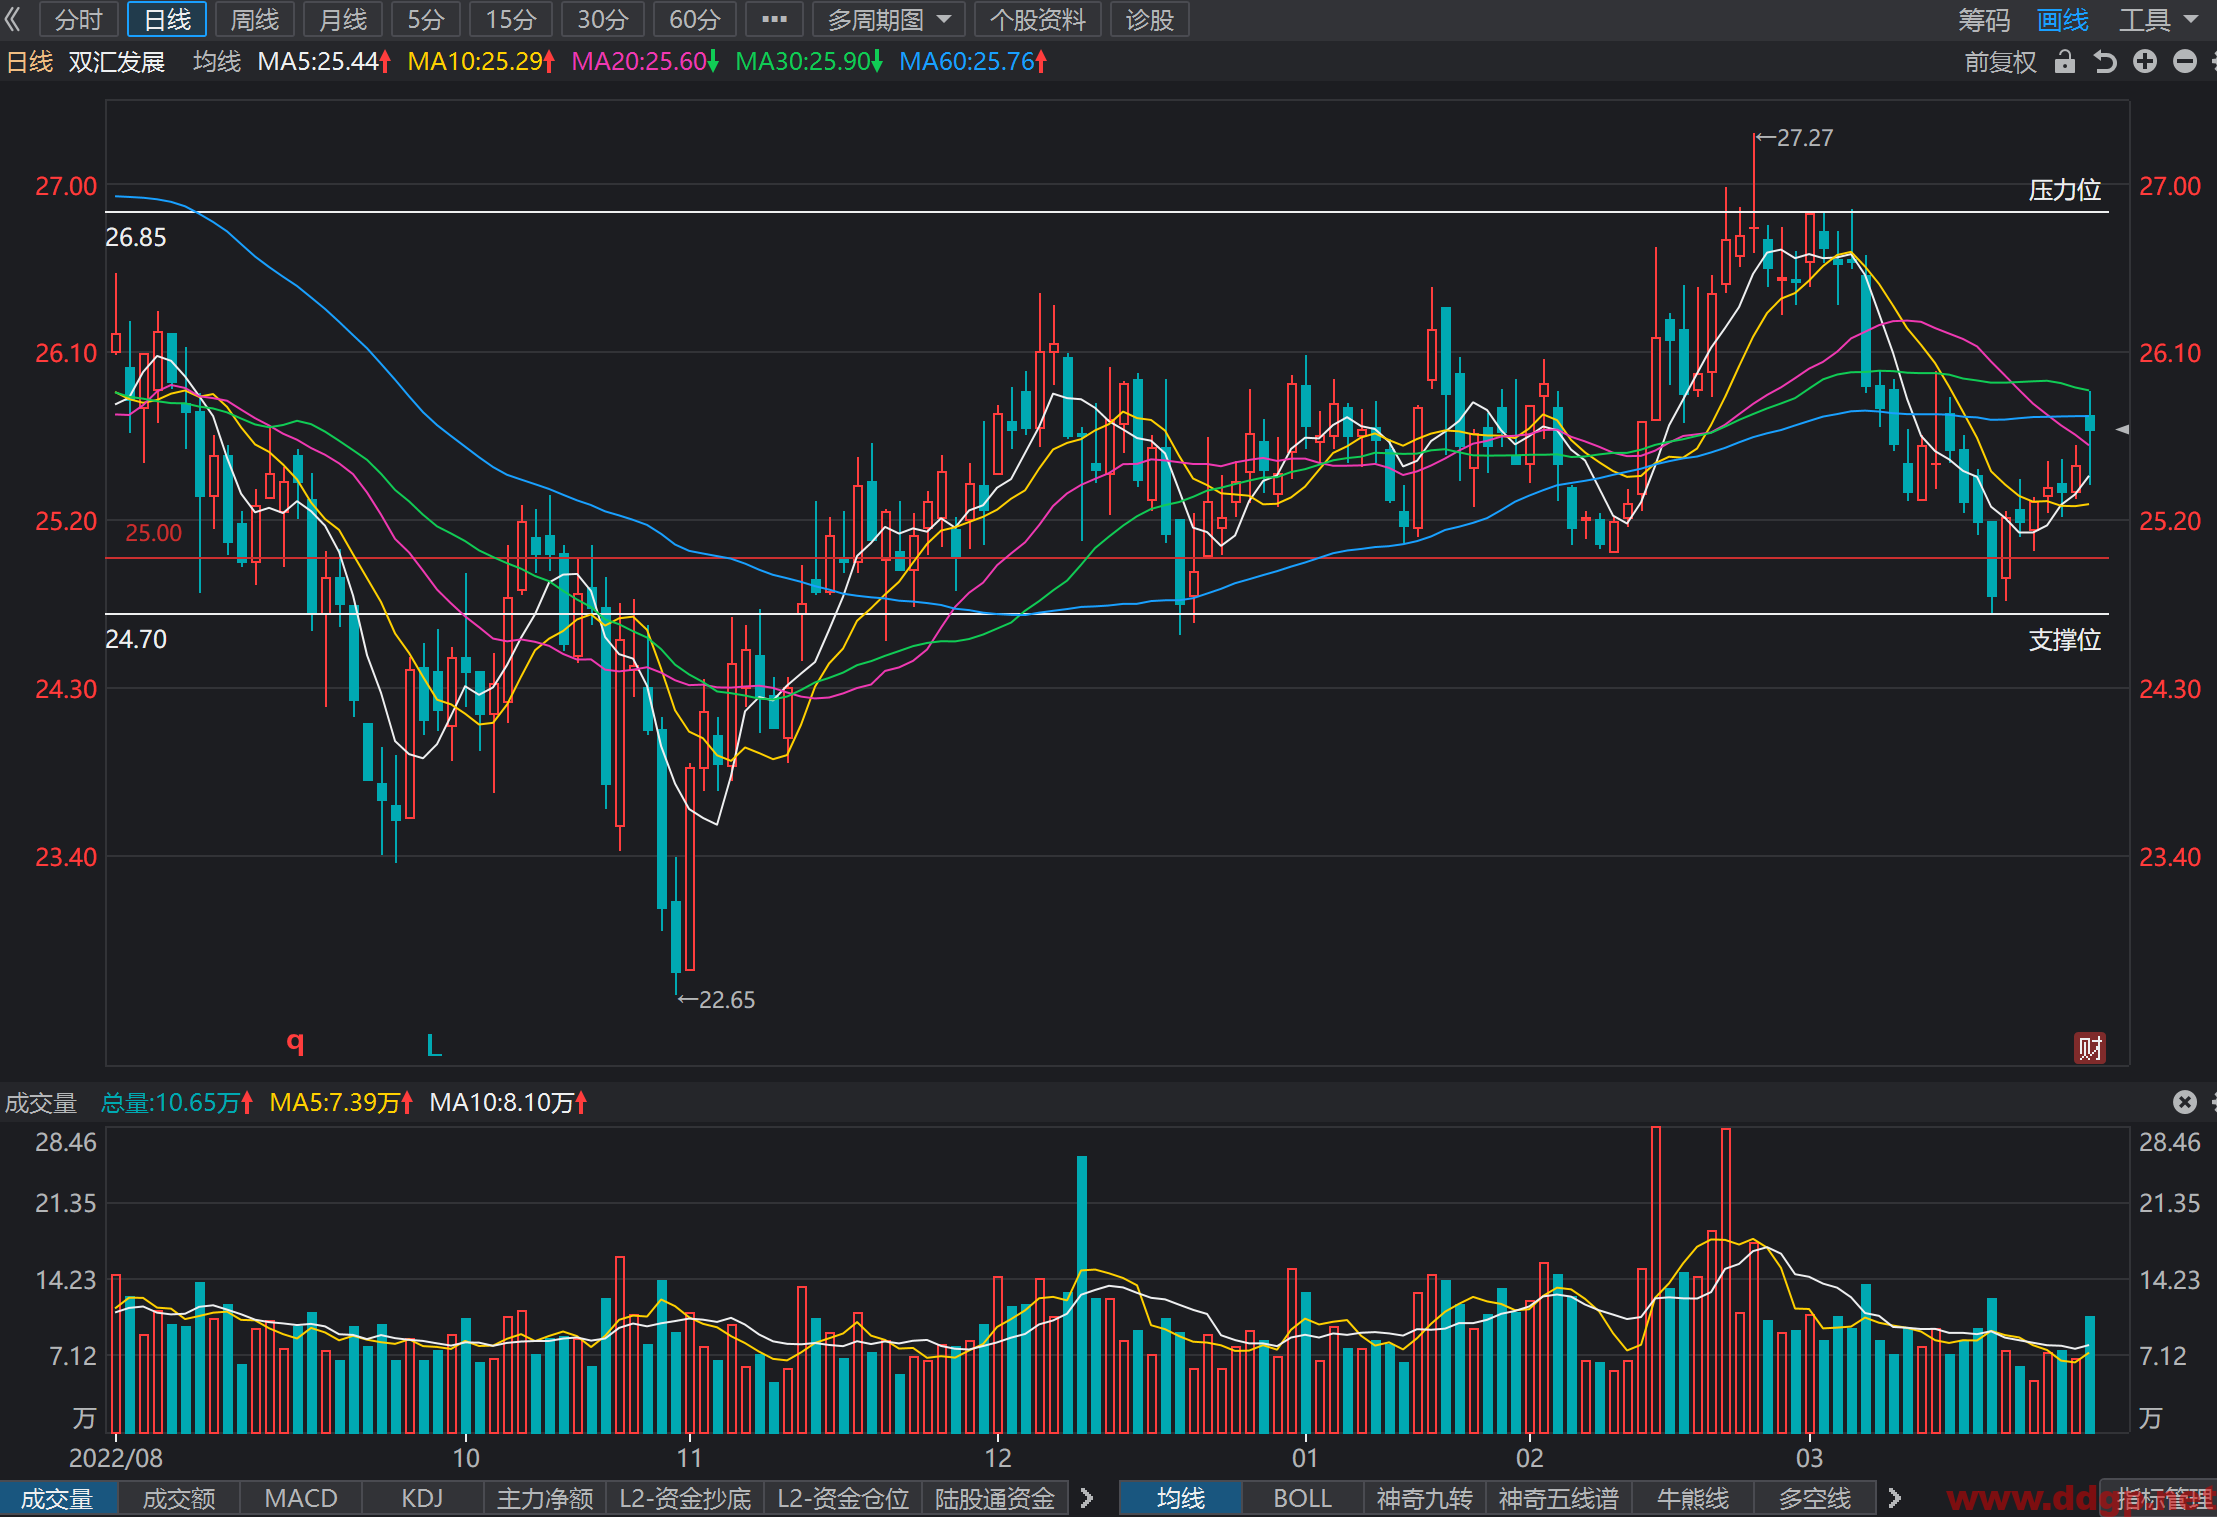Collapse panel with the double left chevron
The width and height of the screenshot is (2217, 1517).
[x=13, y=19]
